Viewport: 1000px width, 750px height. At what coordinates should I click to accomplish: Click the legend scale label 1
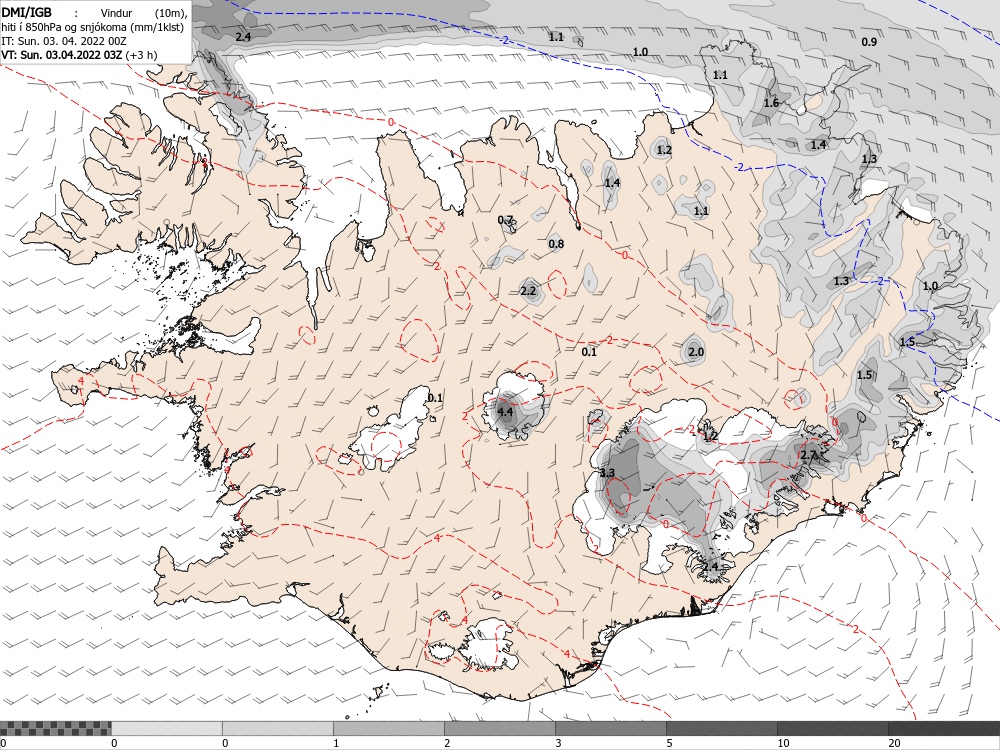[x=336, y=743]
